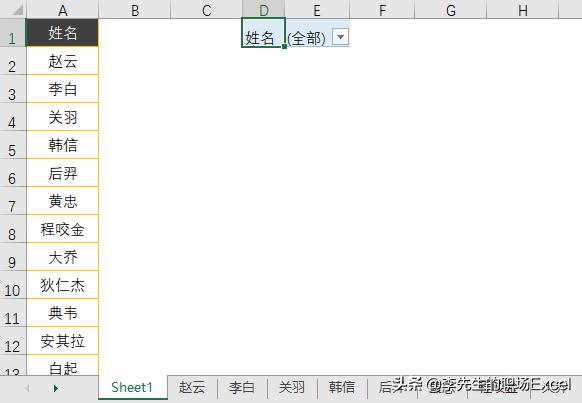Select cell A11 with 典韦
This screenshot has height=403, width=582.
(x=62, y=313)
